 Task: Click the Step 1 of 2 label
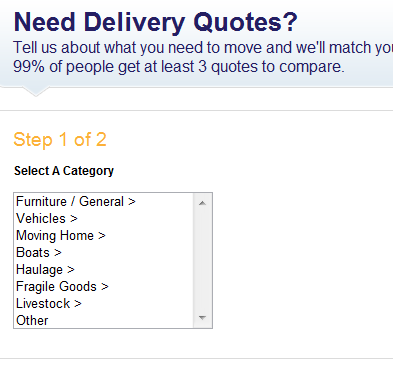60,139
